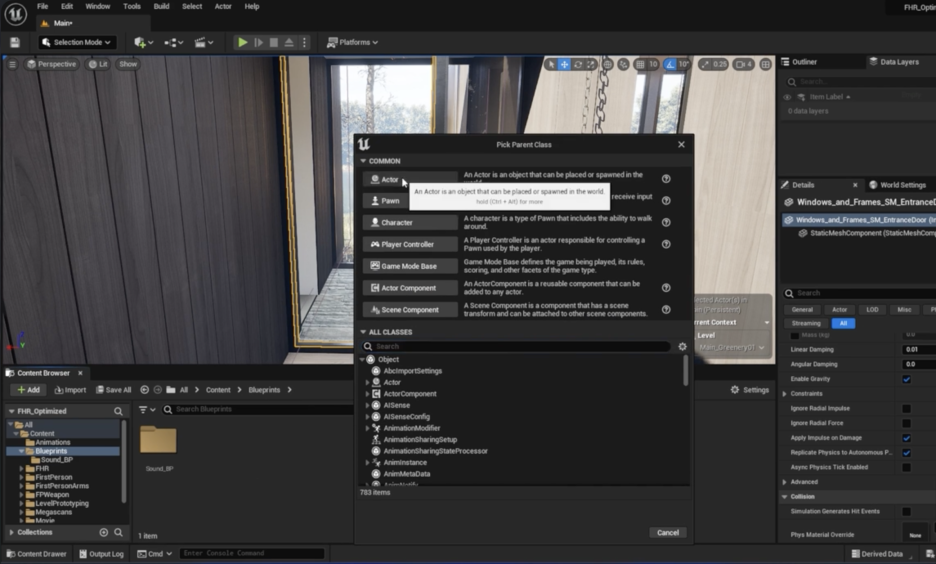Viewport: 936px width, 564px height.
Task: Click the Lit view mode button
Action: (98, 64)
